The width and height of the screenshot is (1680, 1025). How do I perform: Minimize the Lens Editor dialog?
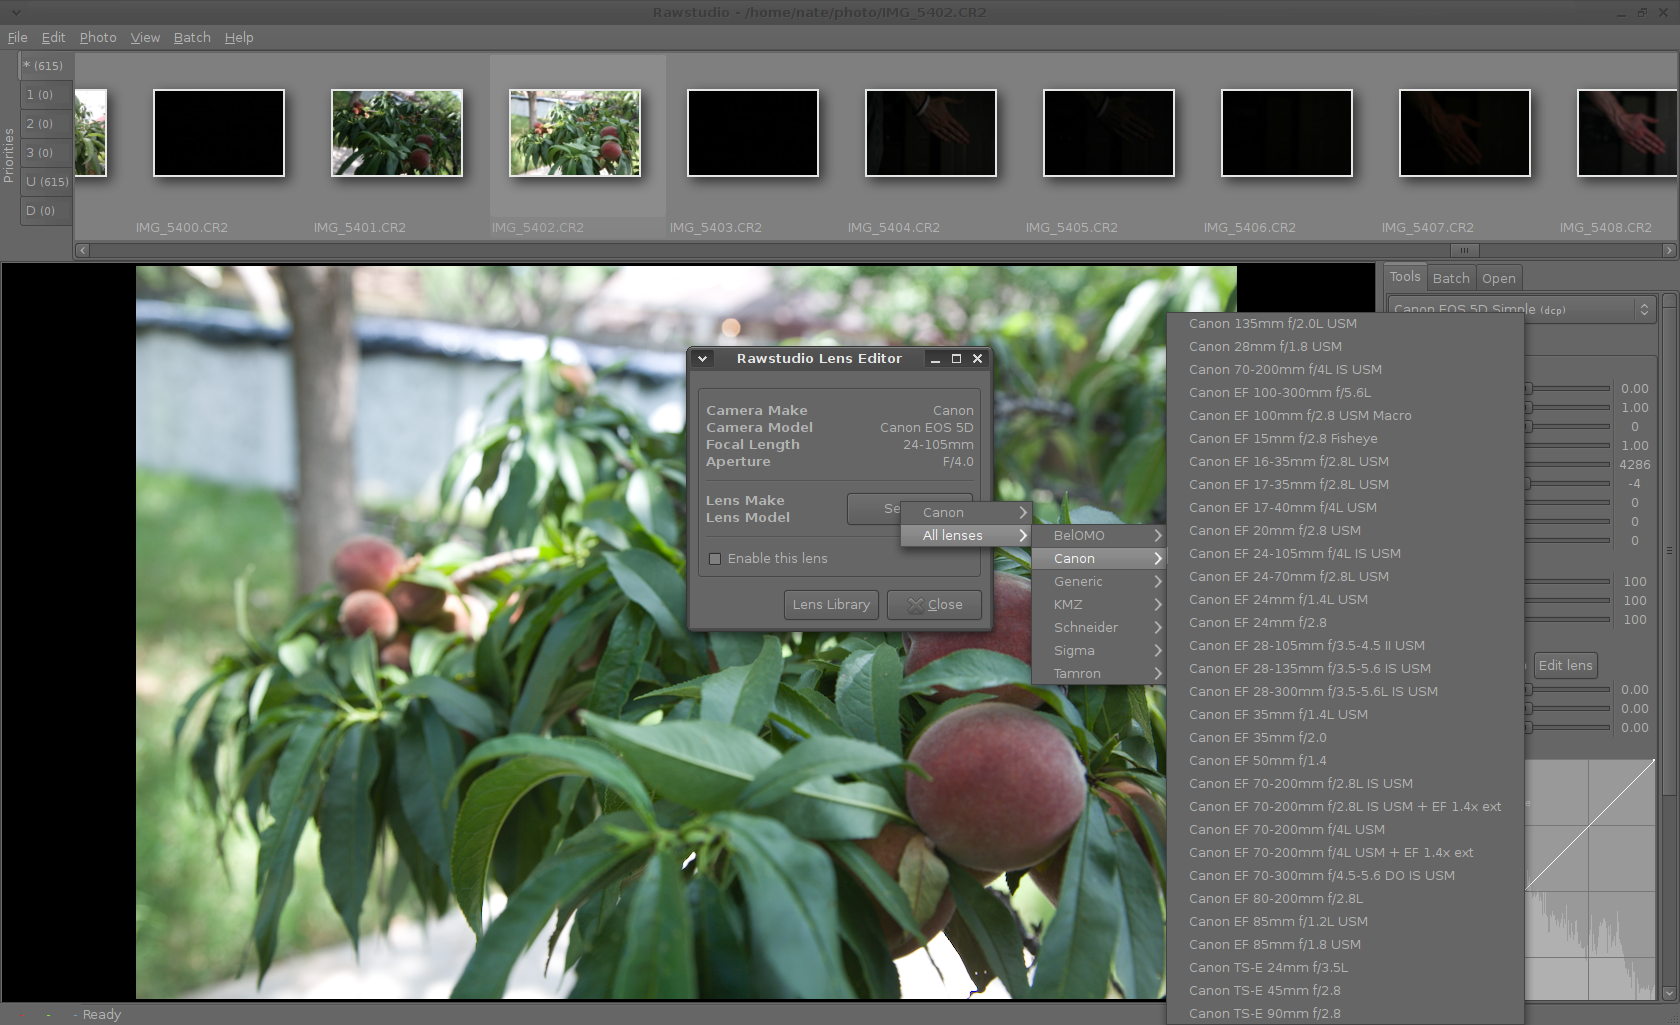(935, 359)
